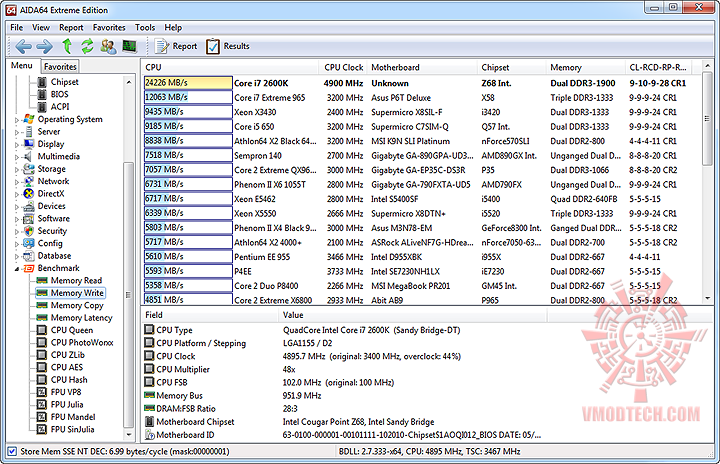Select the ACPI tree icon
The width and height of the screenshot is (720, 464).
tap(42, 107)
